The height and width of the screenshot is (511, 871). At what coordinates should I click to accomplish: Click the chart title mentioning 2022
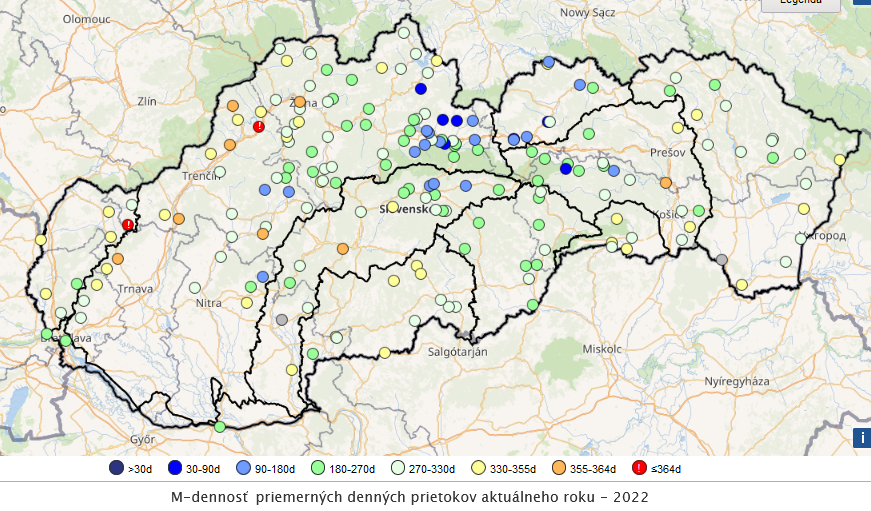410,497
